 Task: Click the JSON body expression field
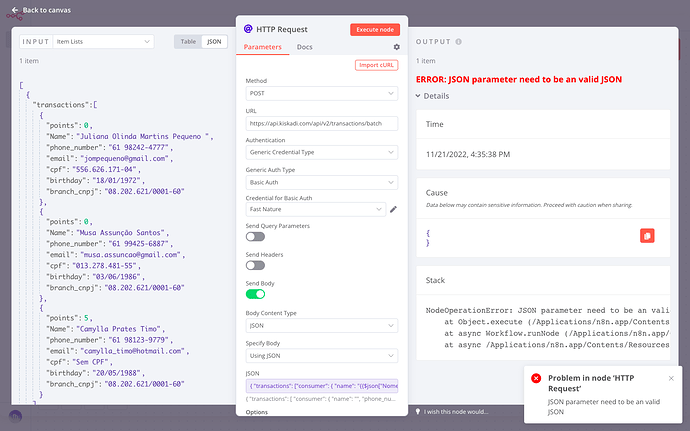(322, 386)
